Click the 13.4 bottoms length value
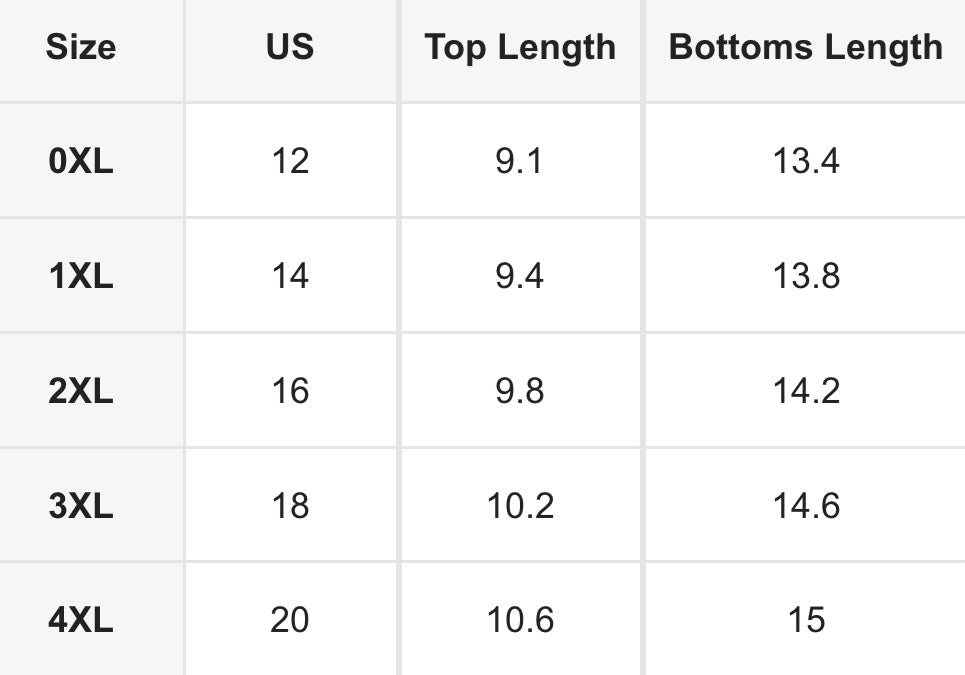Image resolution: width=965 pixels, height=675 pixels. 806,161
